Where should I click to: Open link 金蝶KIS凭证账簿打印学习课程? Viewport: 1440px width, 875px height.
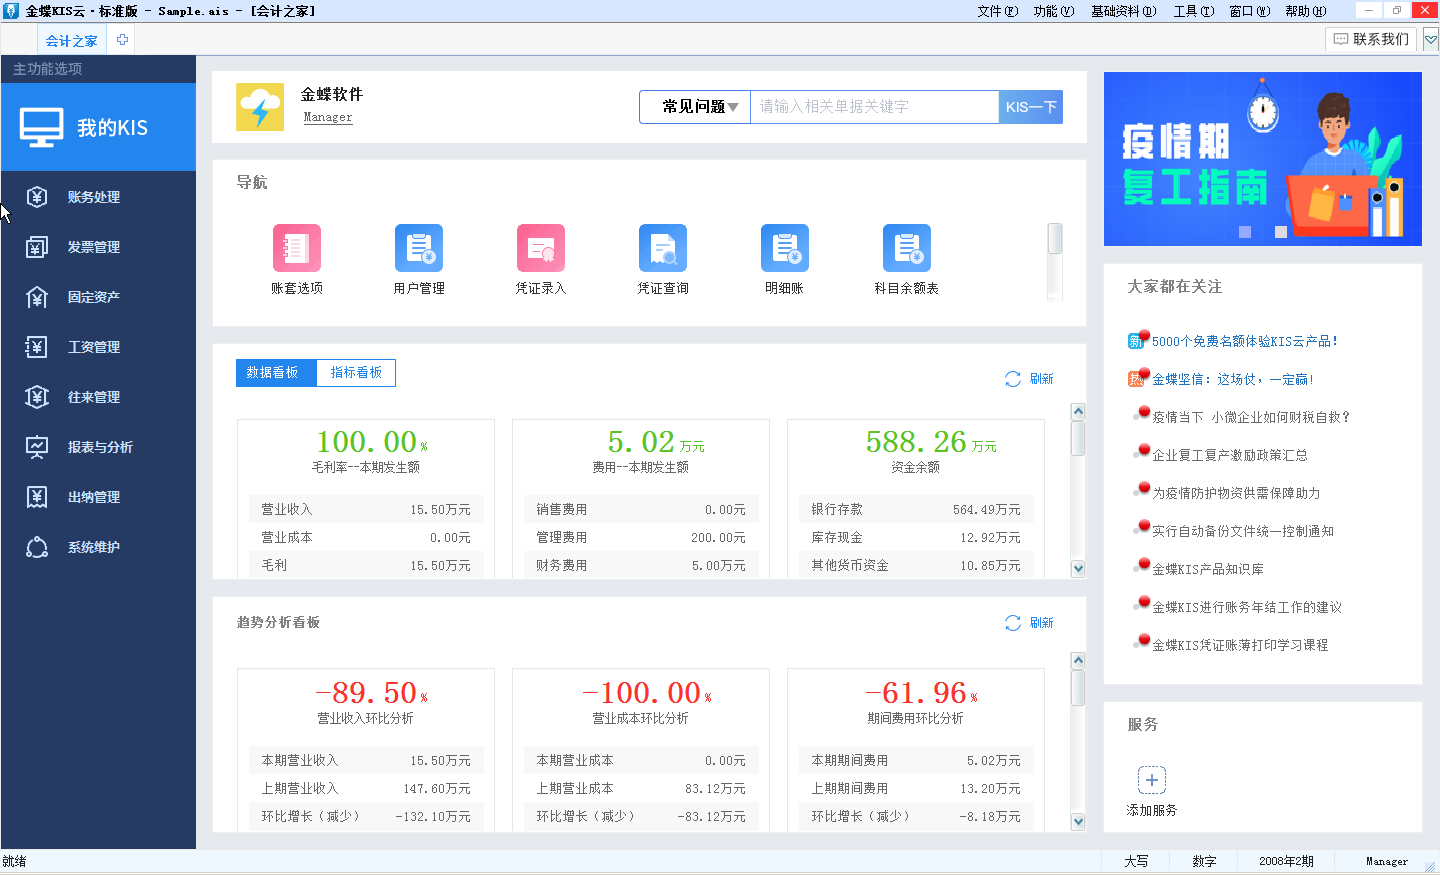tap(1240, 645)
